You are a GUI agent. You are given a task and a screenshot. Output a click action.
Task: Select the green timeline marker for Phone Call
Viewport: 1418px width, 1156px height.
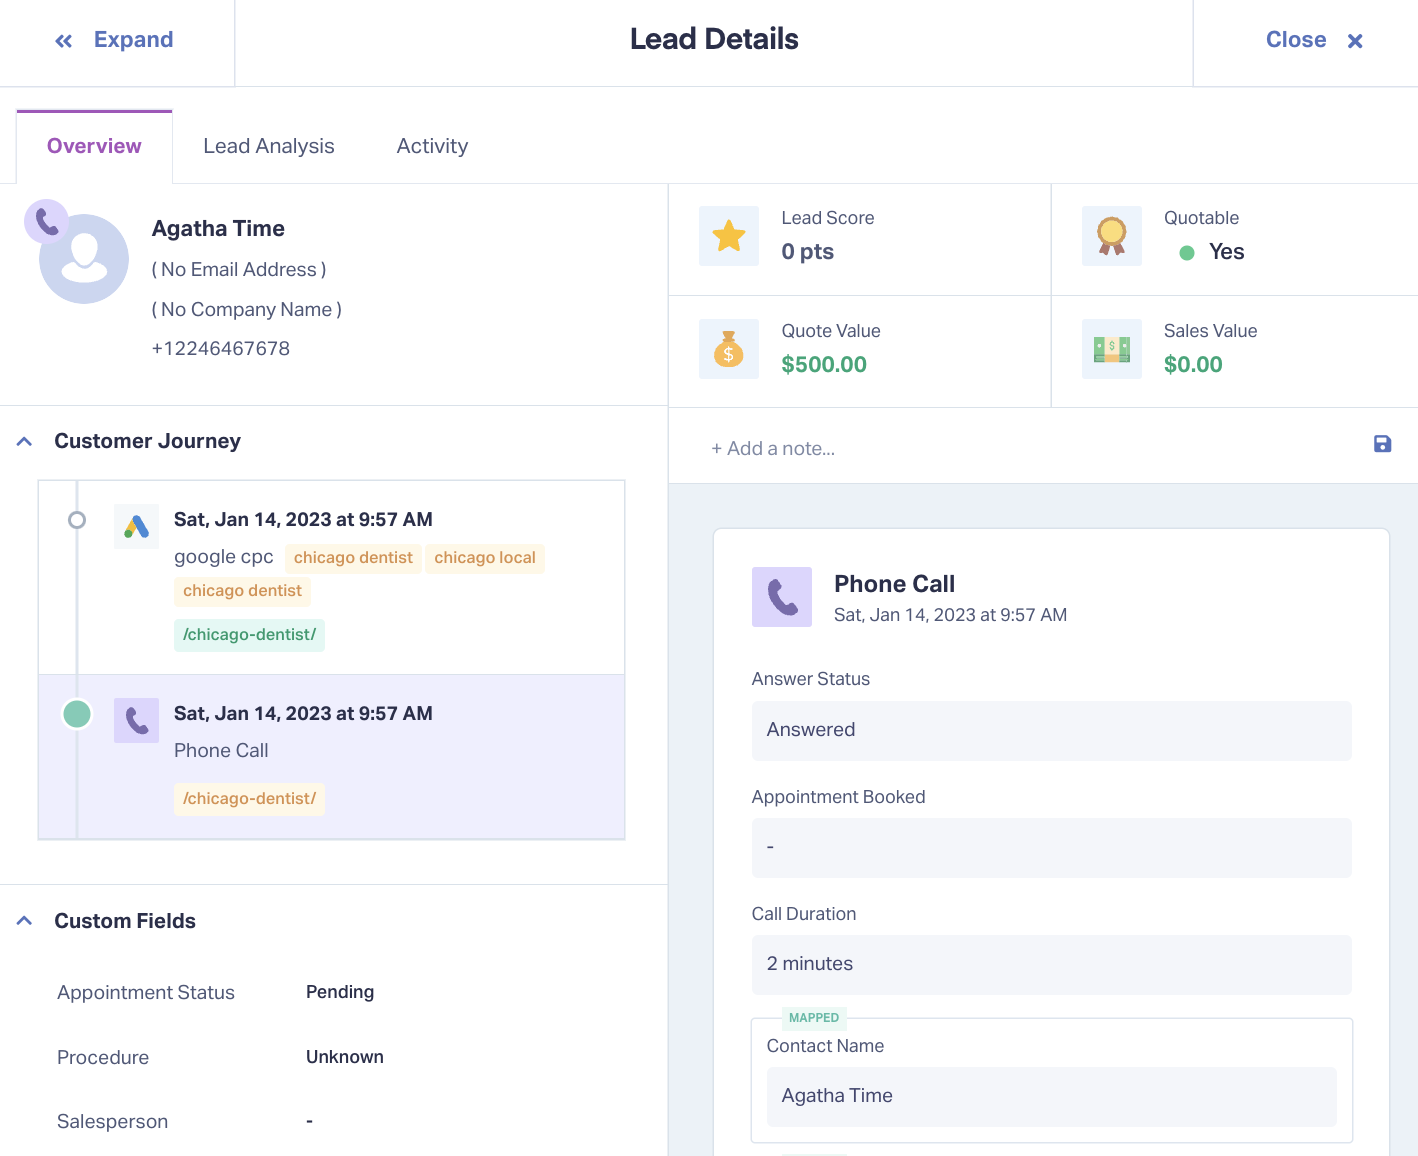(x=77, y=714)
